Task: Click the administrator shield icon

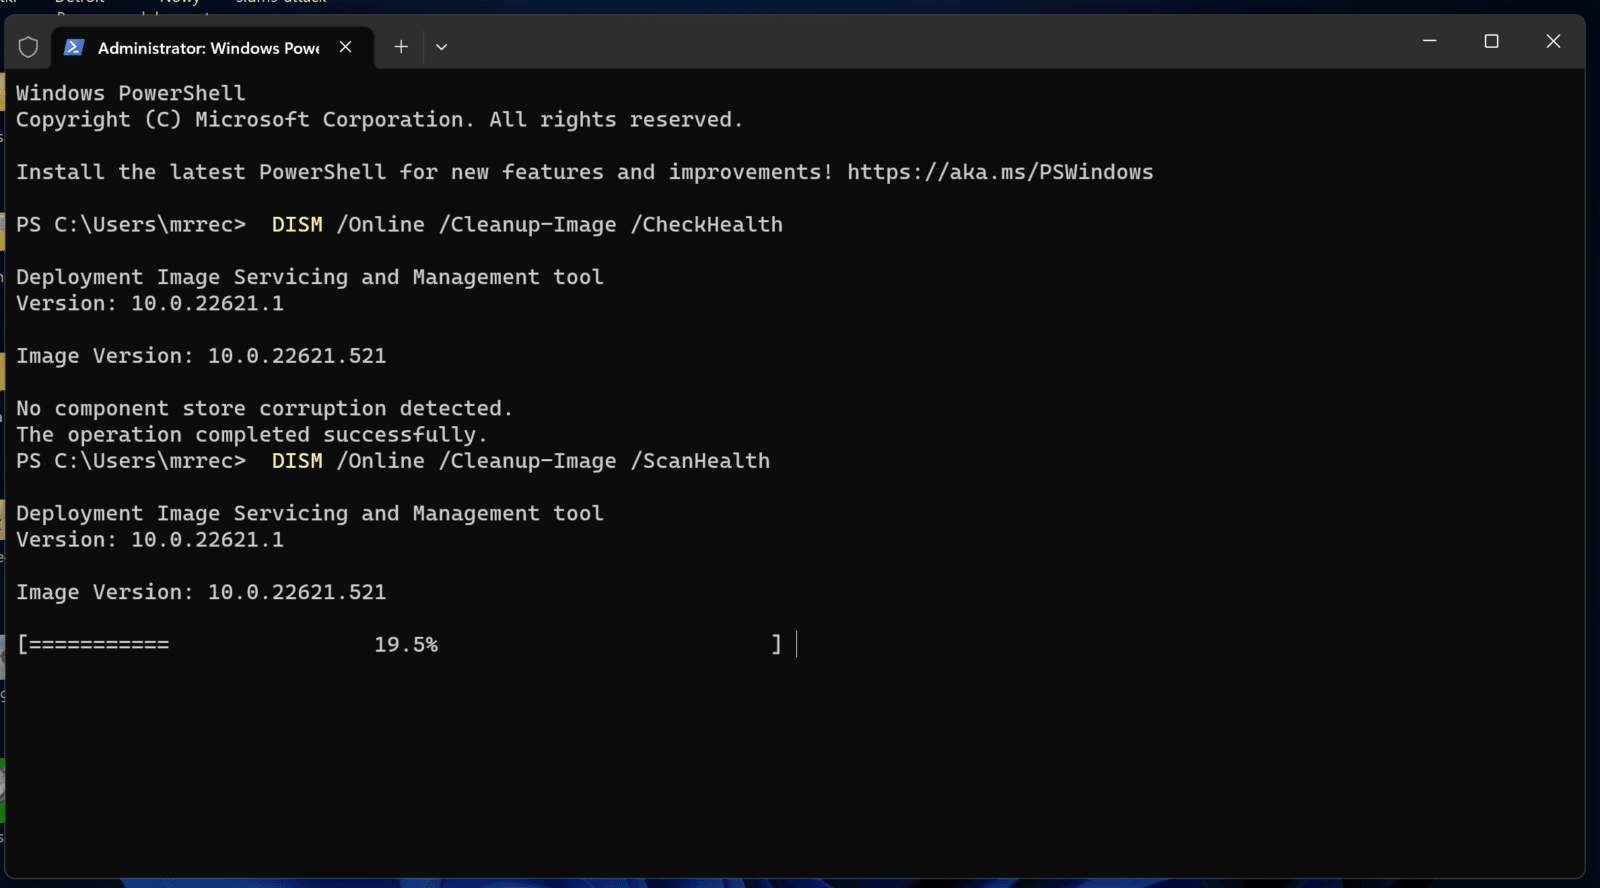Action: [28, 47]
